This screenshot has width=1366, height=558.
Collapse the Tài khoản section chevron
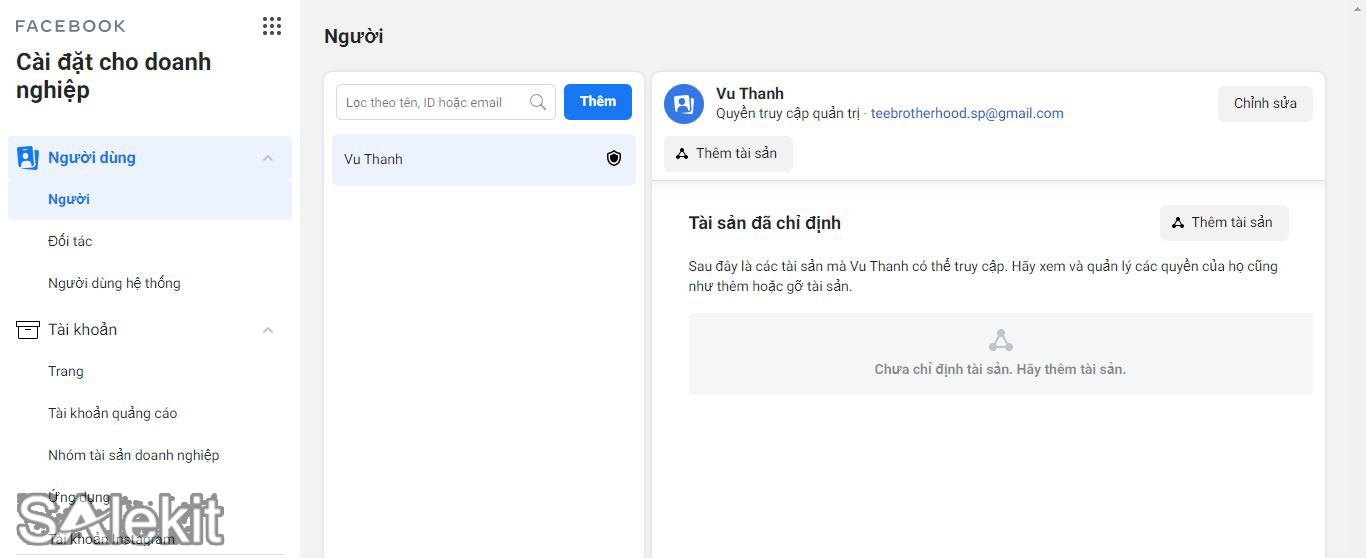coord(268,330)
